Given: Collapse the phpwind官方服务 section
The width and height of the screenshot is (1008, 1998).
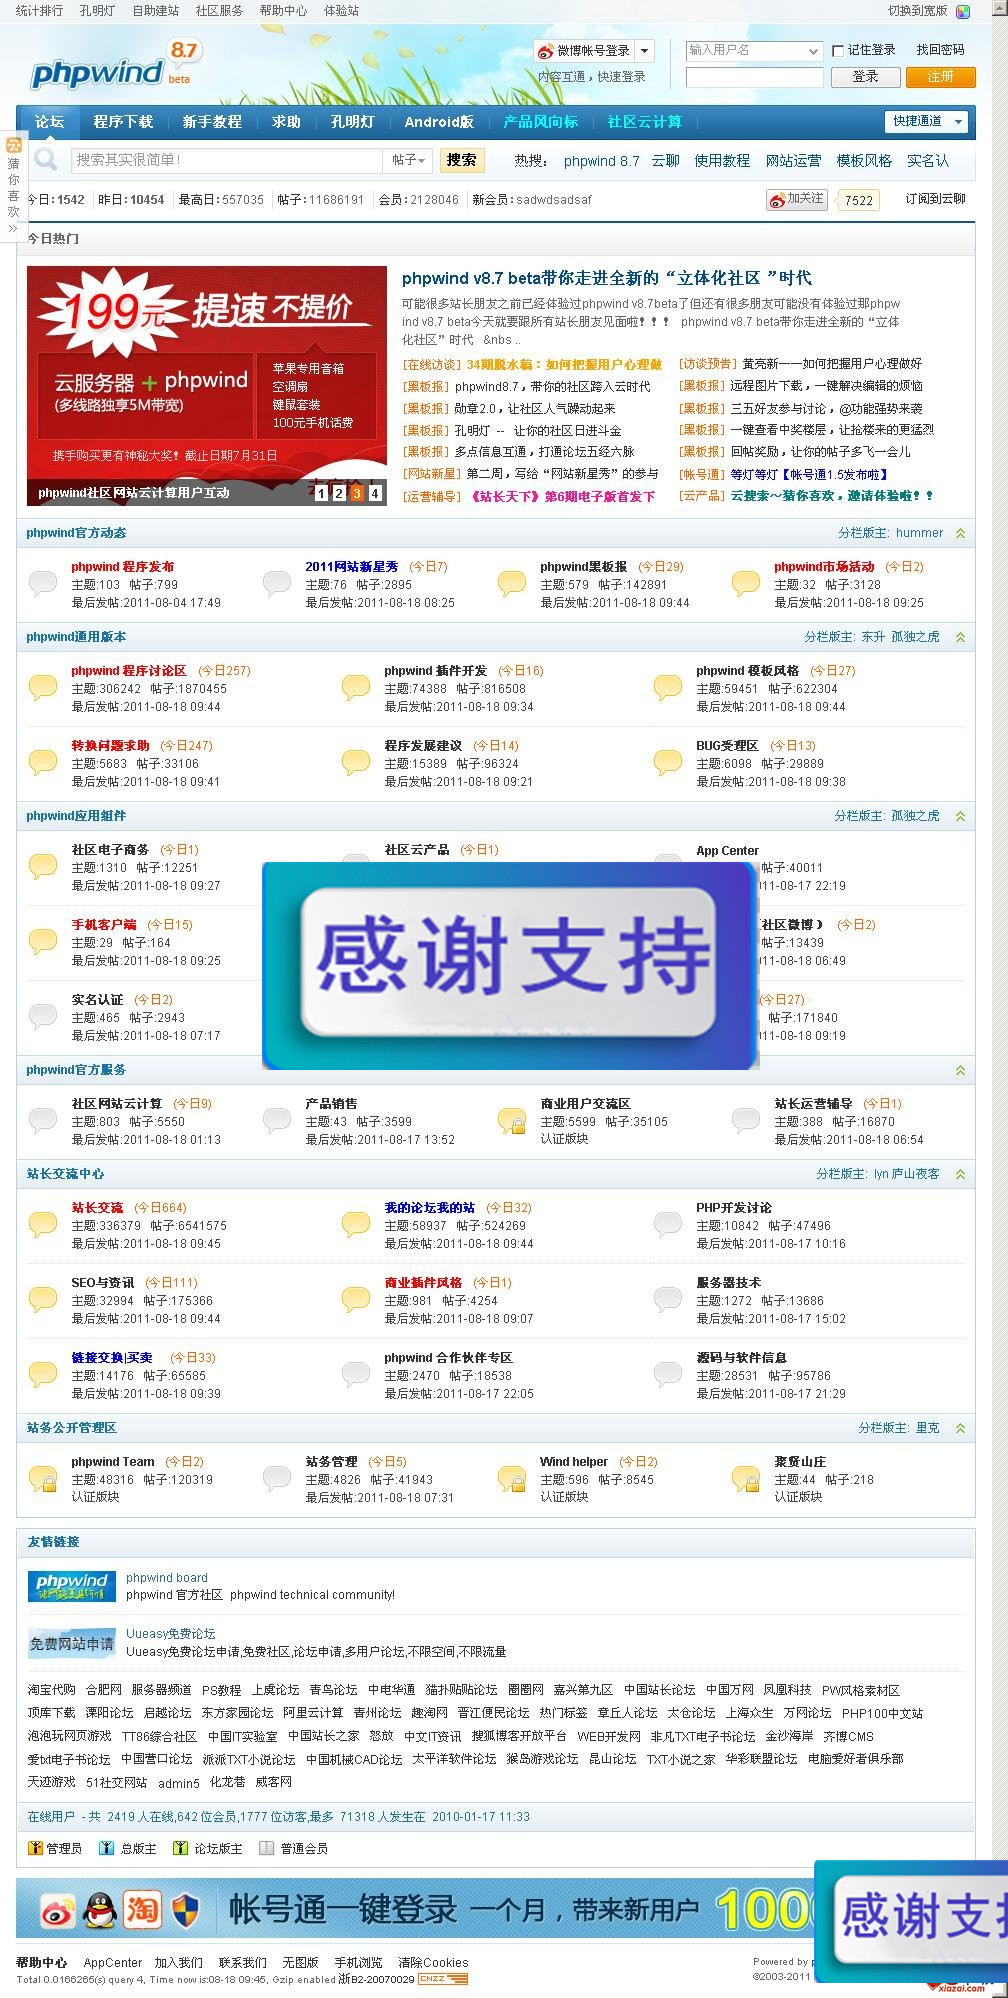Looking at the screenshot, I should (x=960, y=1070).
